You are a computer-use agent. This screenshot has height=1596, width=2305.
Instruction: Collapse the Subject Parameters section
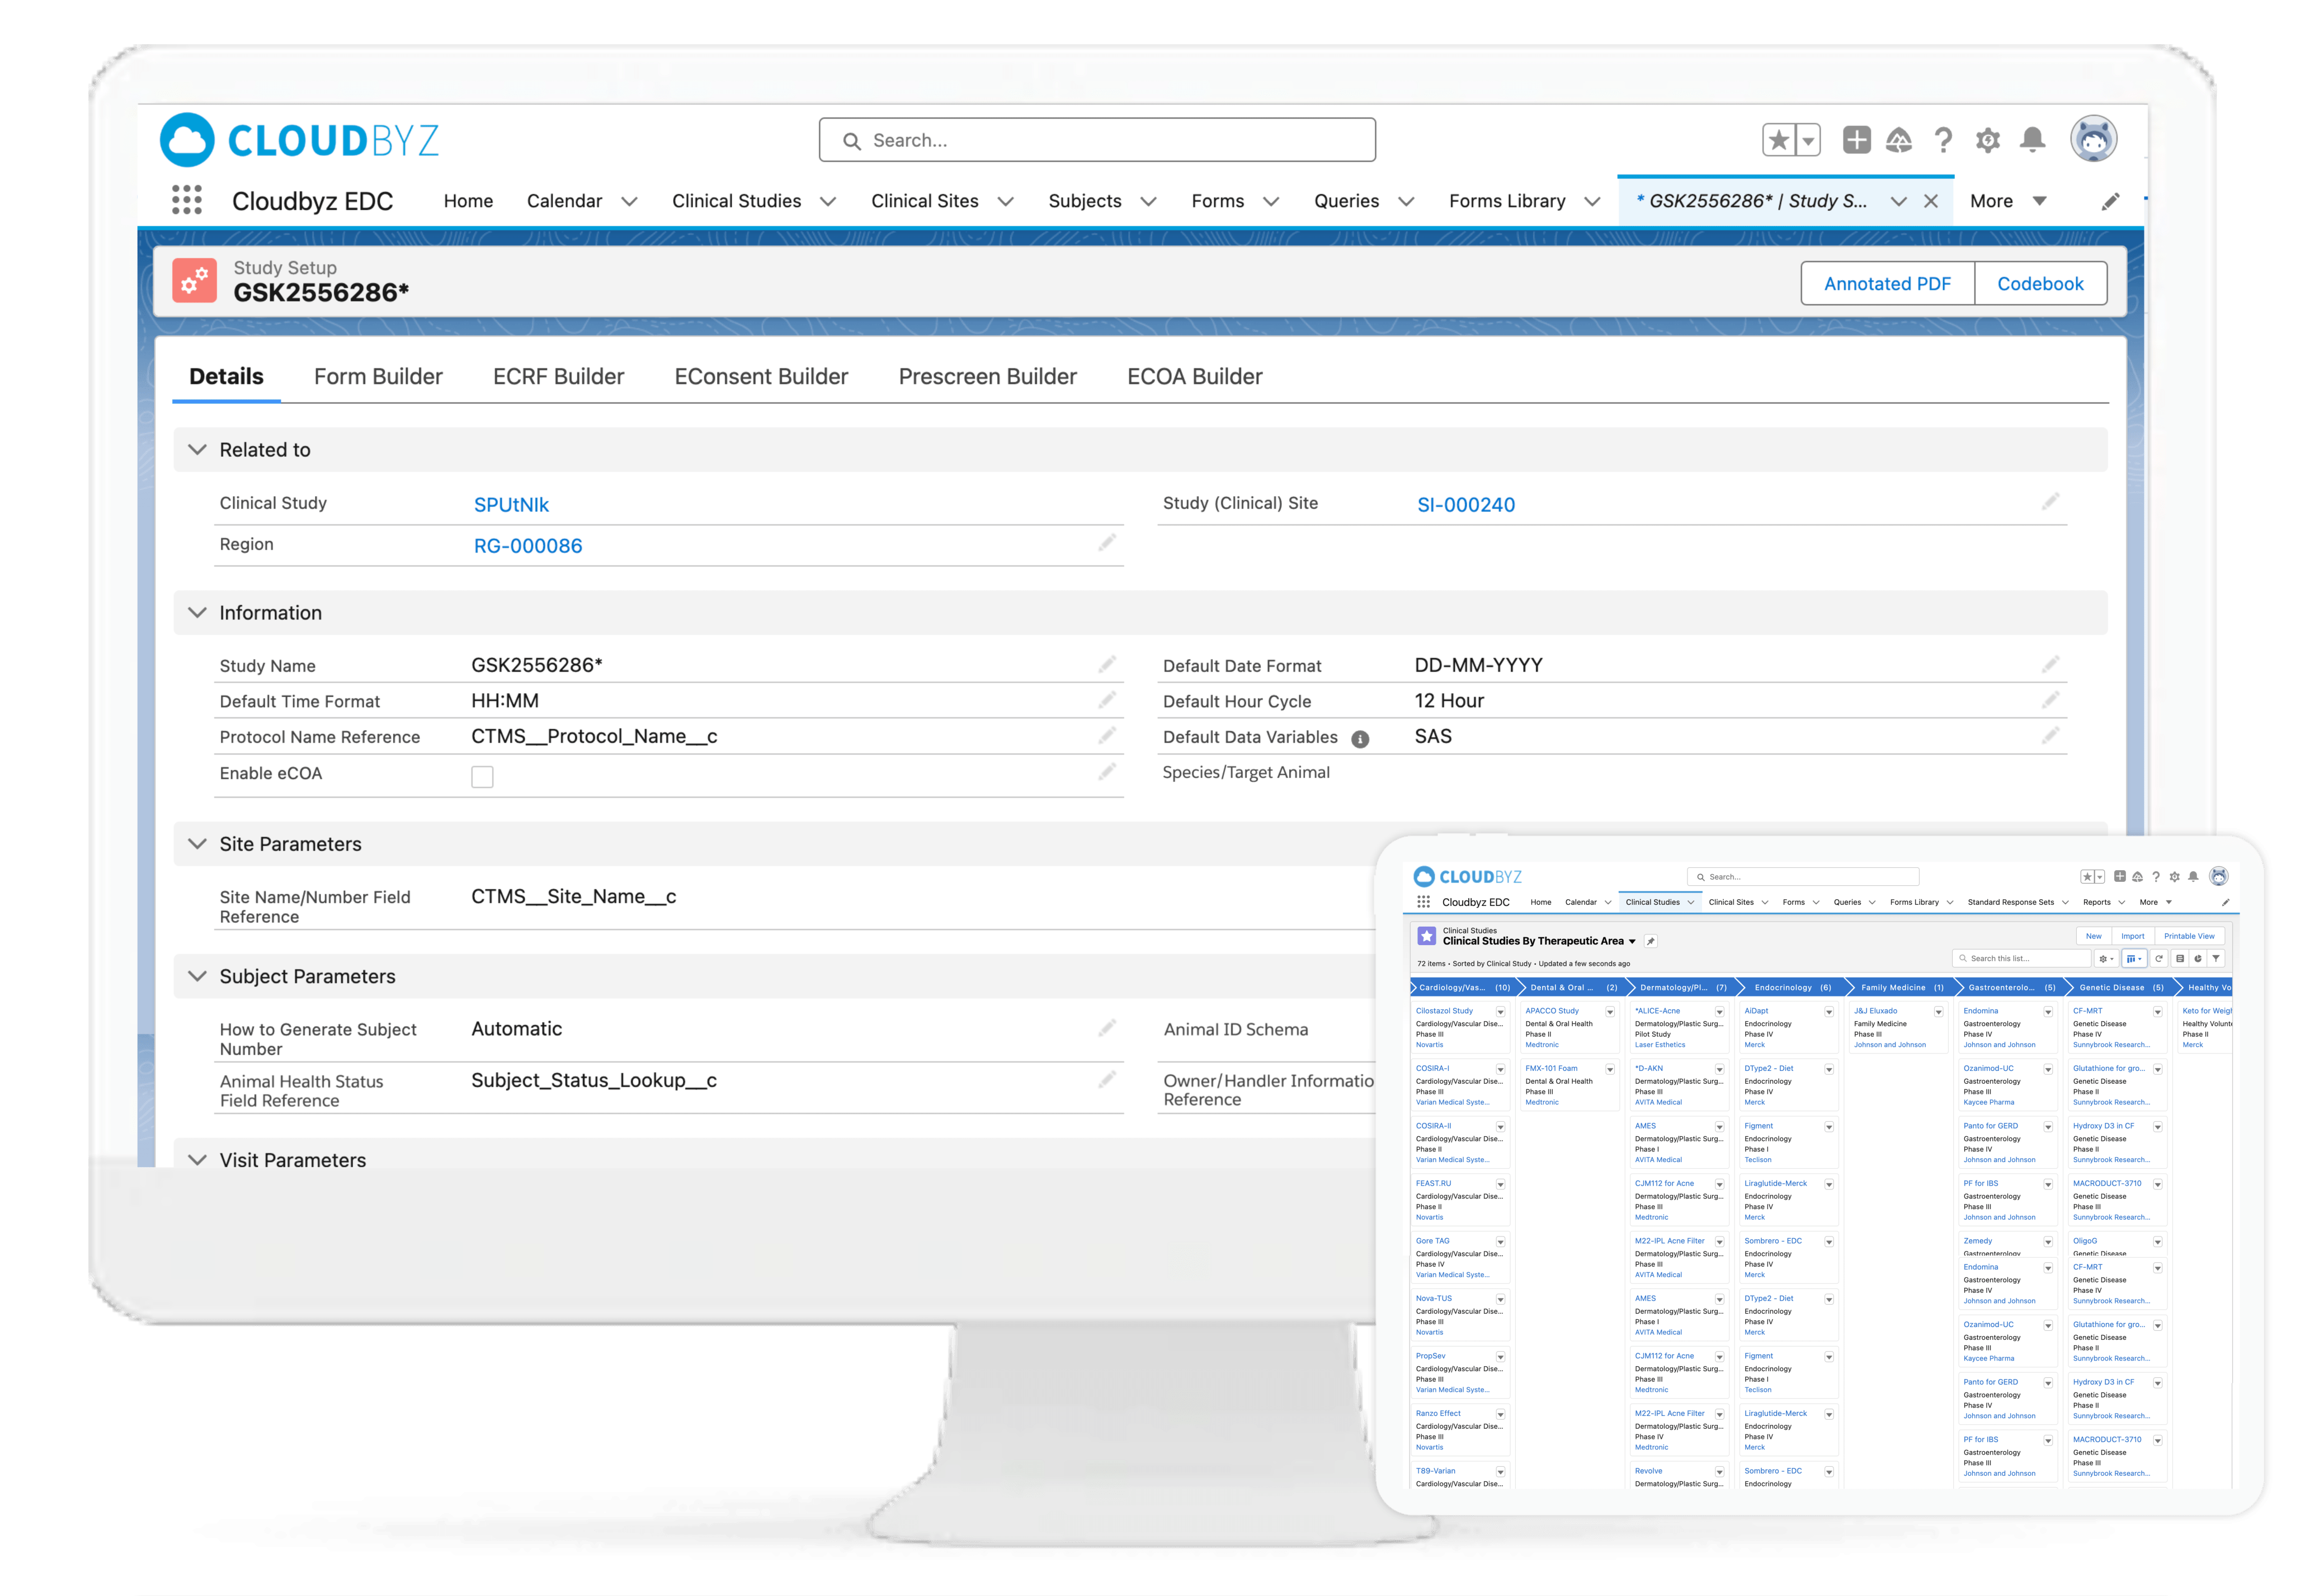pyautogui.click(x=197, y=976)
